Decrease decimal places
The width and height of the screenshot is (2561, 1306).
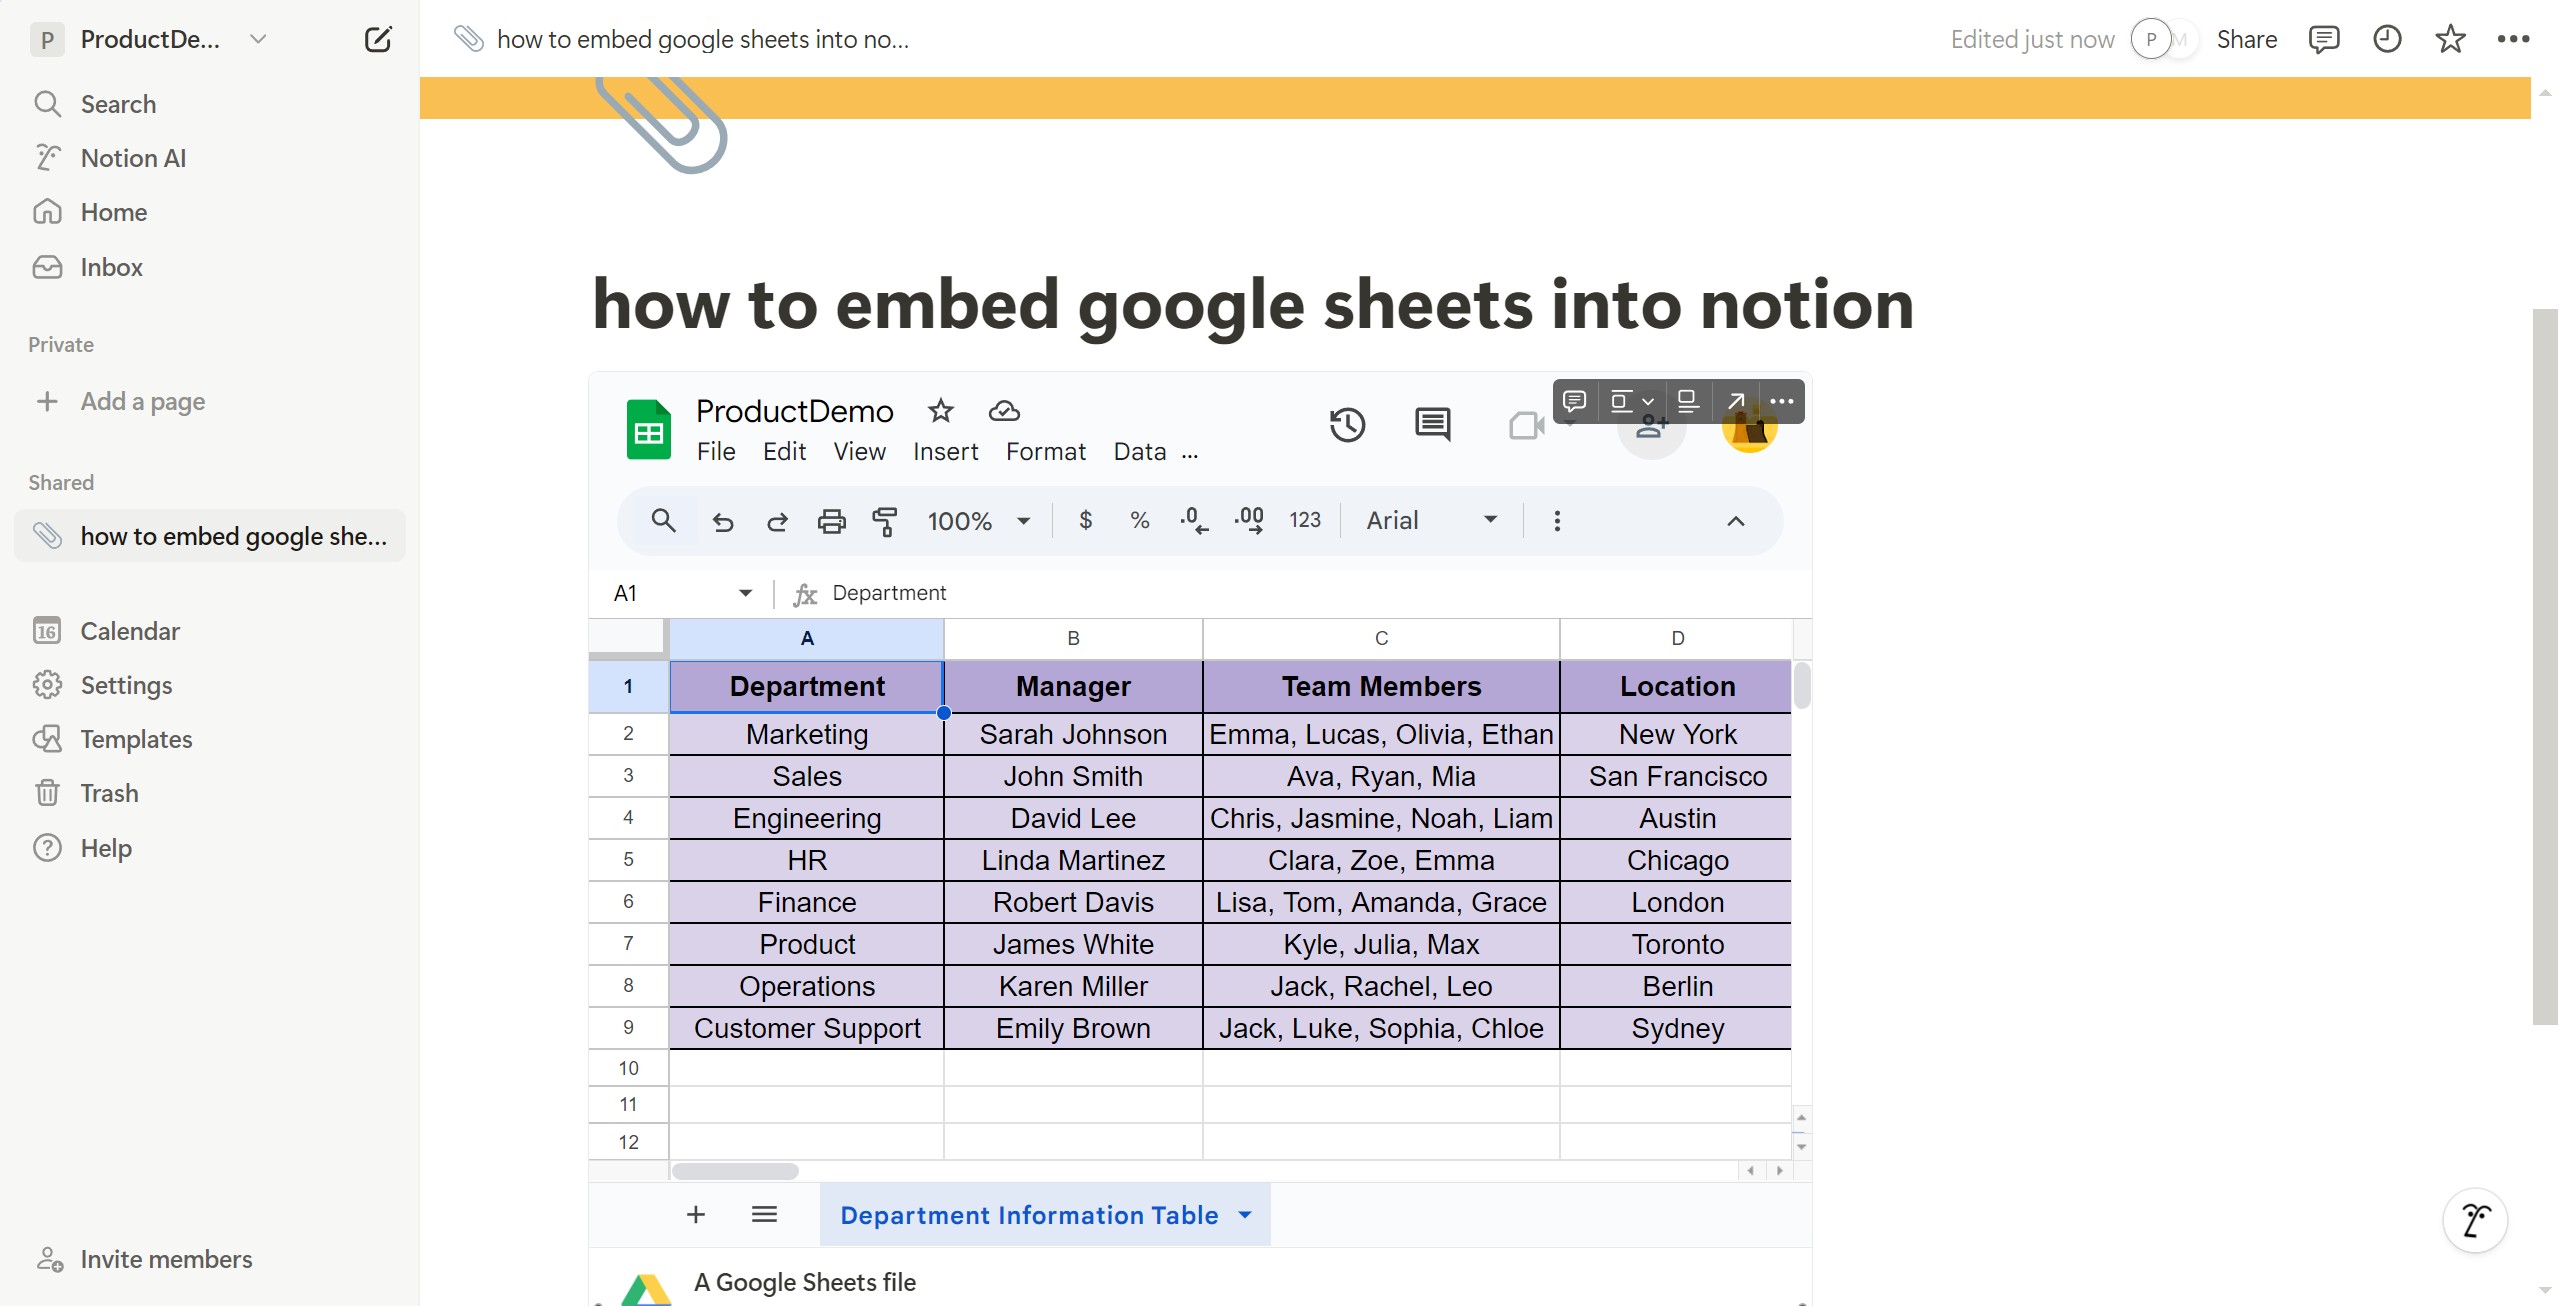pyautogui.click(x=1194, y=520)
